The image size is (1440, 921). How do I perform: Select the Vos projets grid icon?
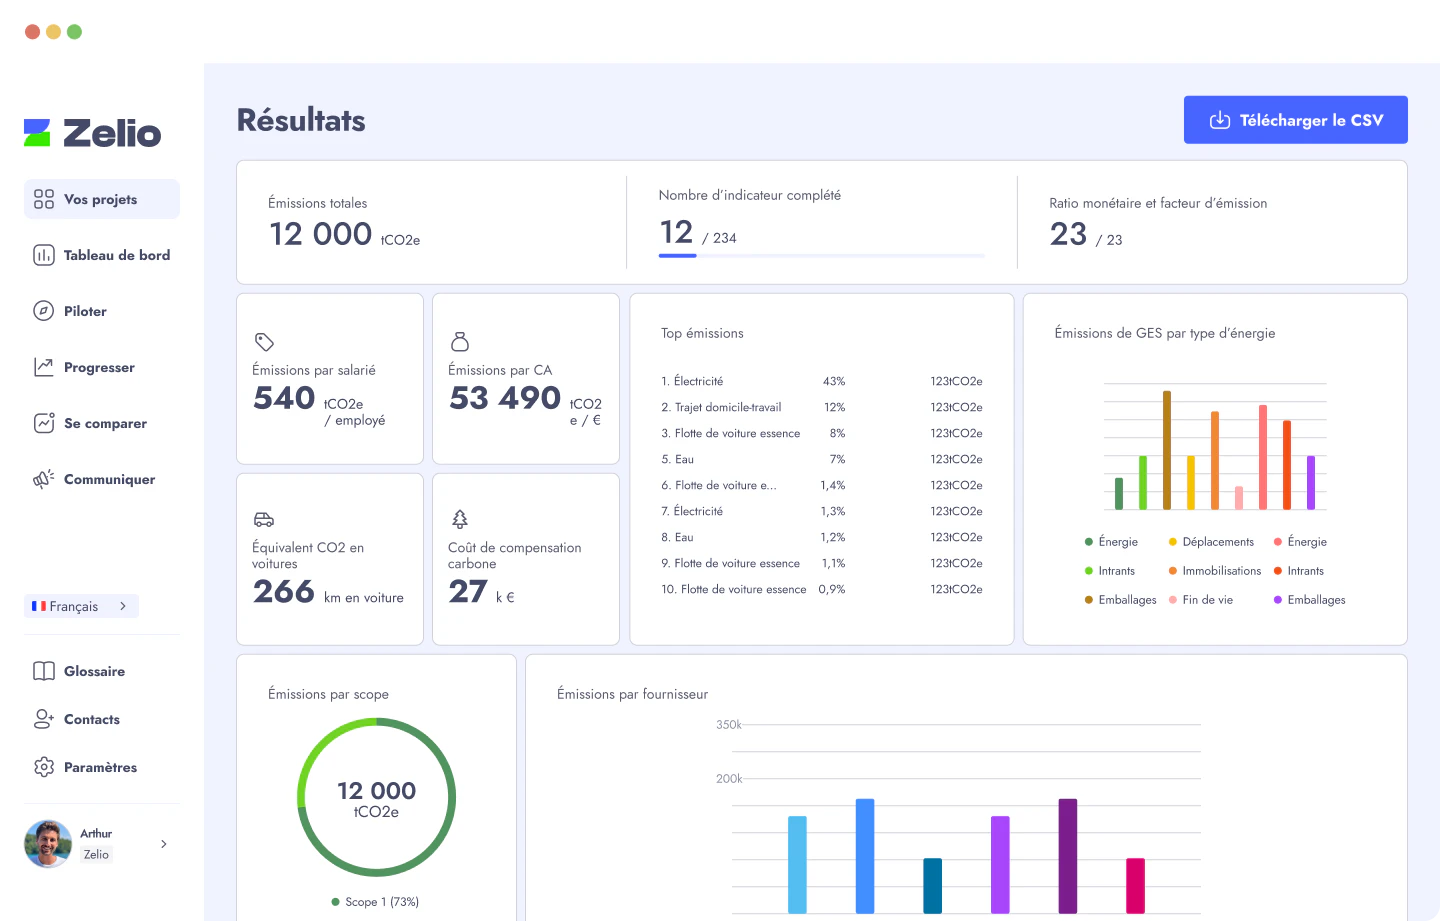tap(42, 198)
